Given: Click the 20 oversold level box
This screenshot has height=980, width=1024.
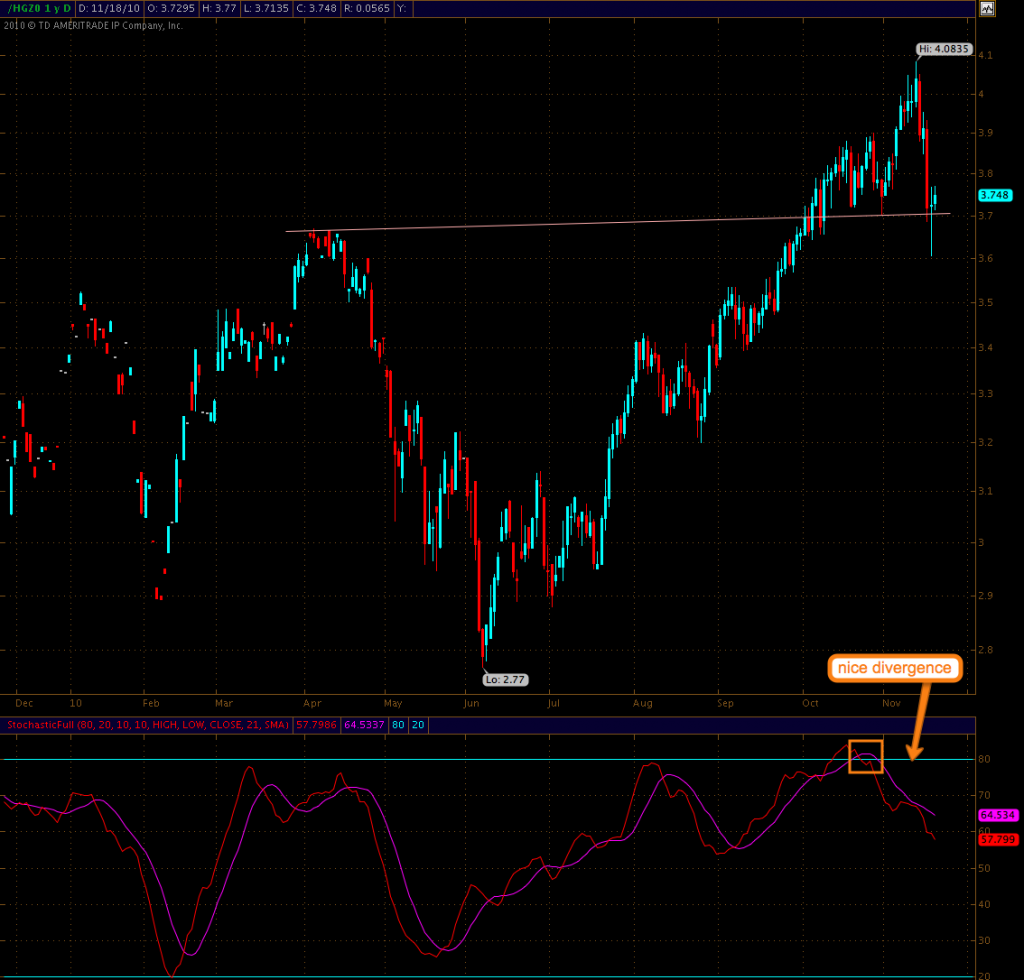Looking at the screenshot, I should [x=418, y=723].
